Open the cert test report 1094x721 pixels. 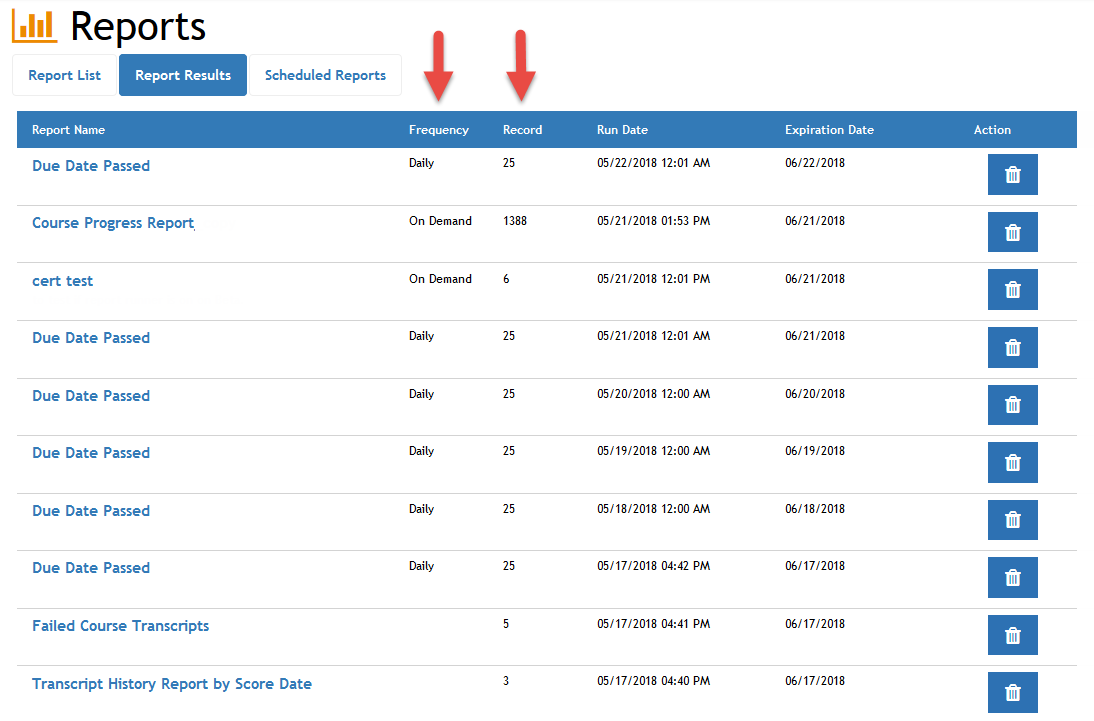pyautogui.click(x=63, y=281)
